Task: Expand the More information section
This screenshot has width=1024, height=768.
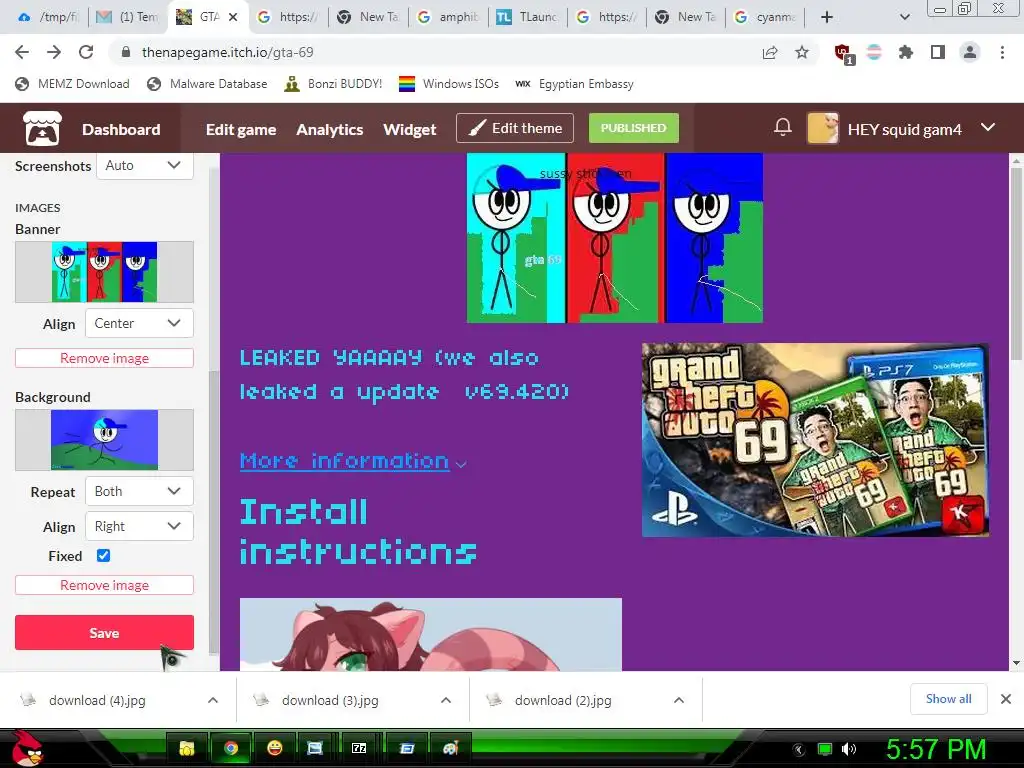Action: [x=353, y=461]
